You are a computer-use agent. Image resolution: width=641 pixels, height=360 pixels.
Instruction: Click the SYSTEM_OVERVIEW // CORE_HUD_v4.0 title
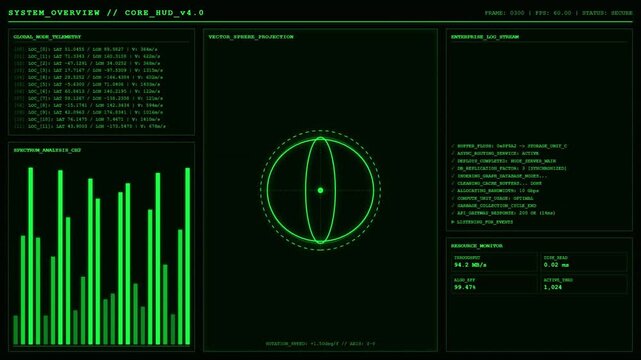click(106, 13)
